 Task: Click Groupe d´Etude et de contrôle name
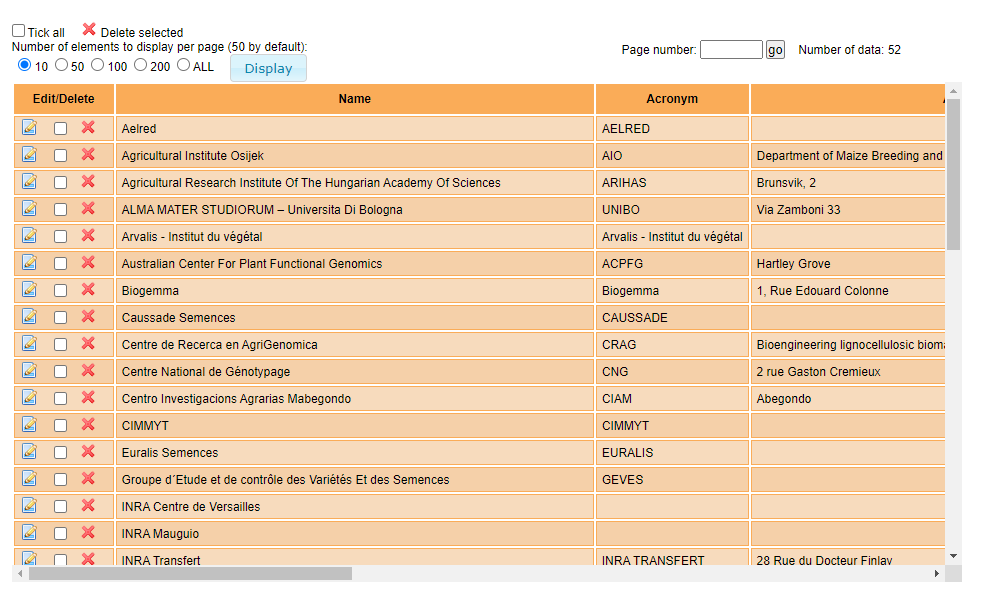286,479
